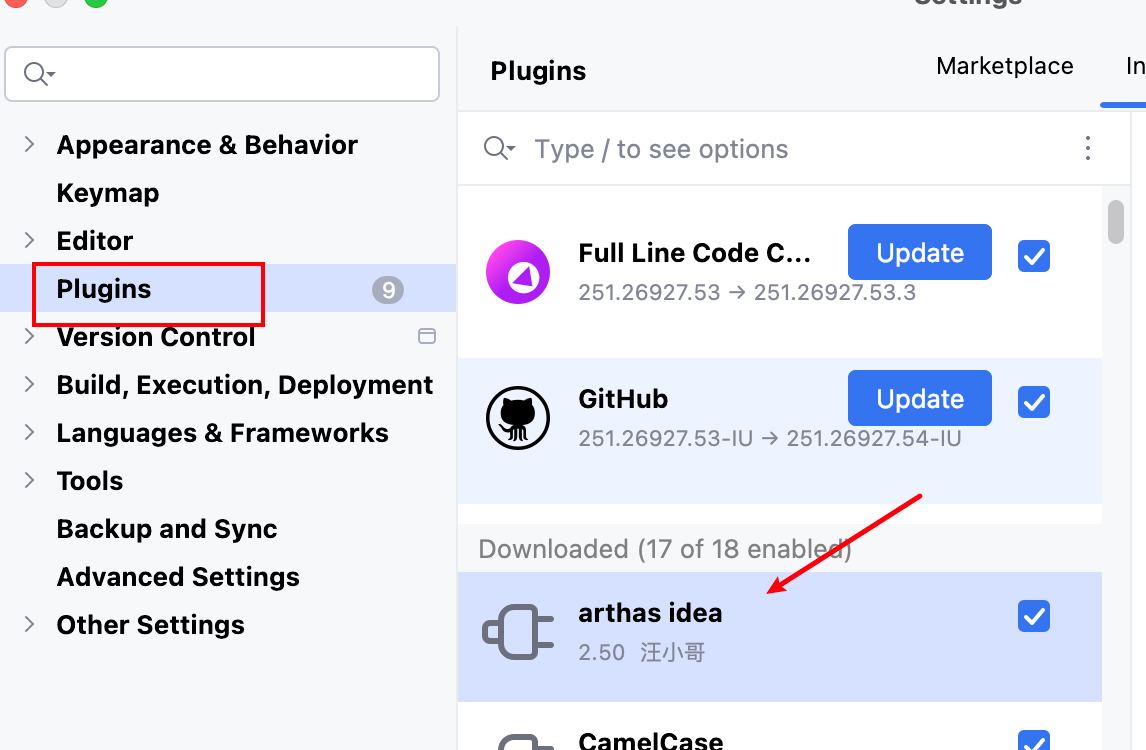Focus the plugin search field

pos(780,149)
